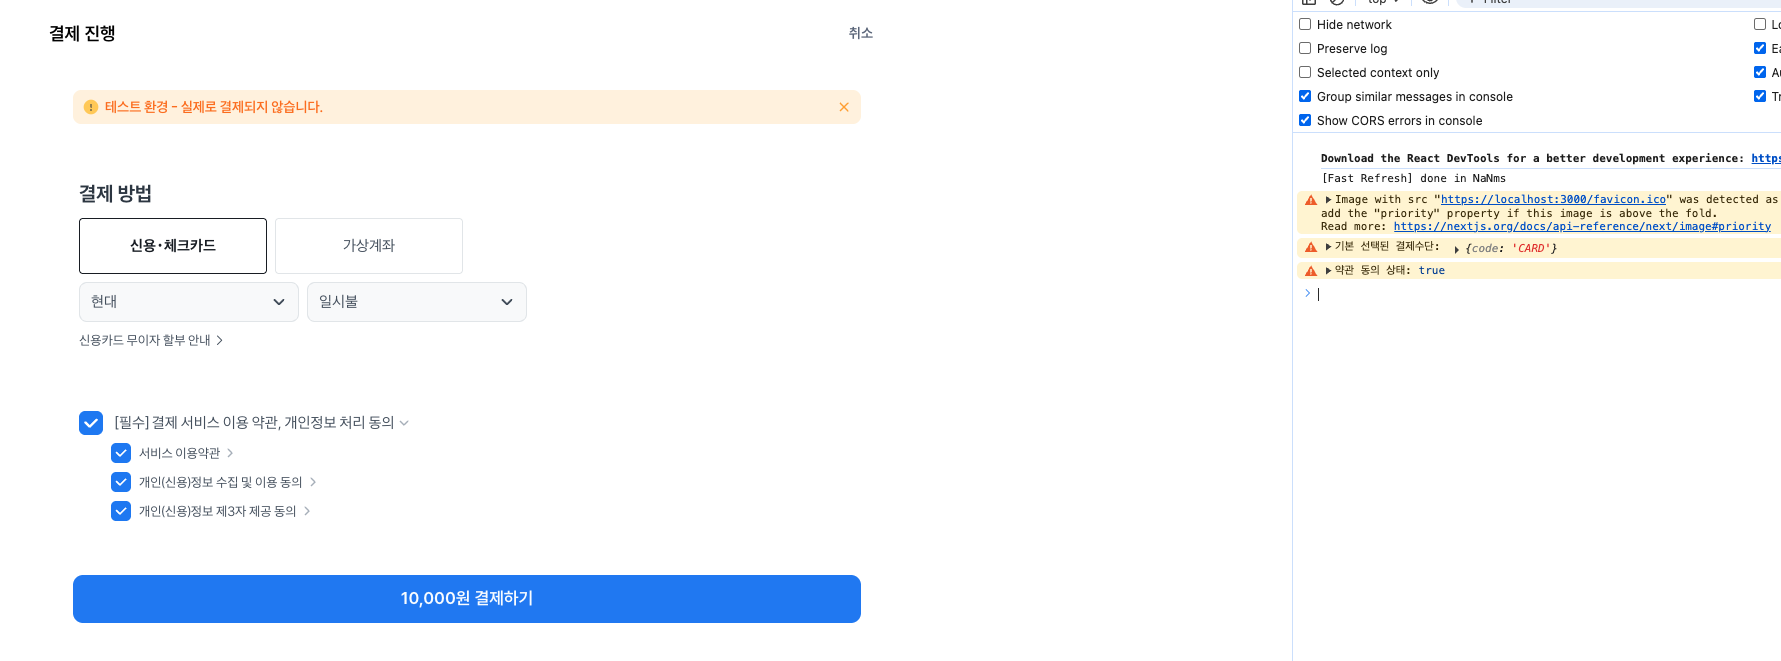This screenshot has width=1781, height=661.
Task: Select the 가상계좌 payment method tab
Action: 369,246
